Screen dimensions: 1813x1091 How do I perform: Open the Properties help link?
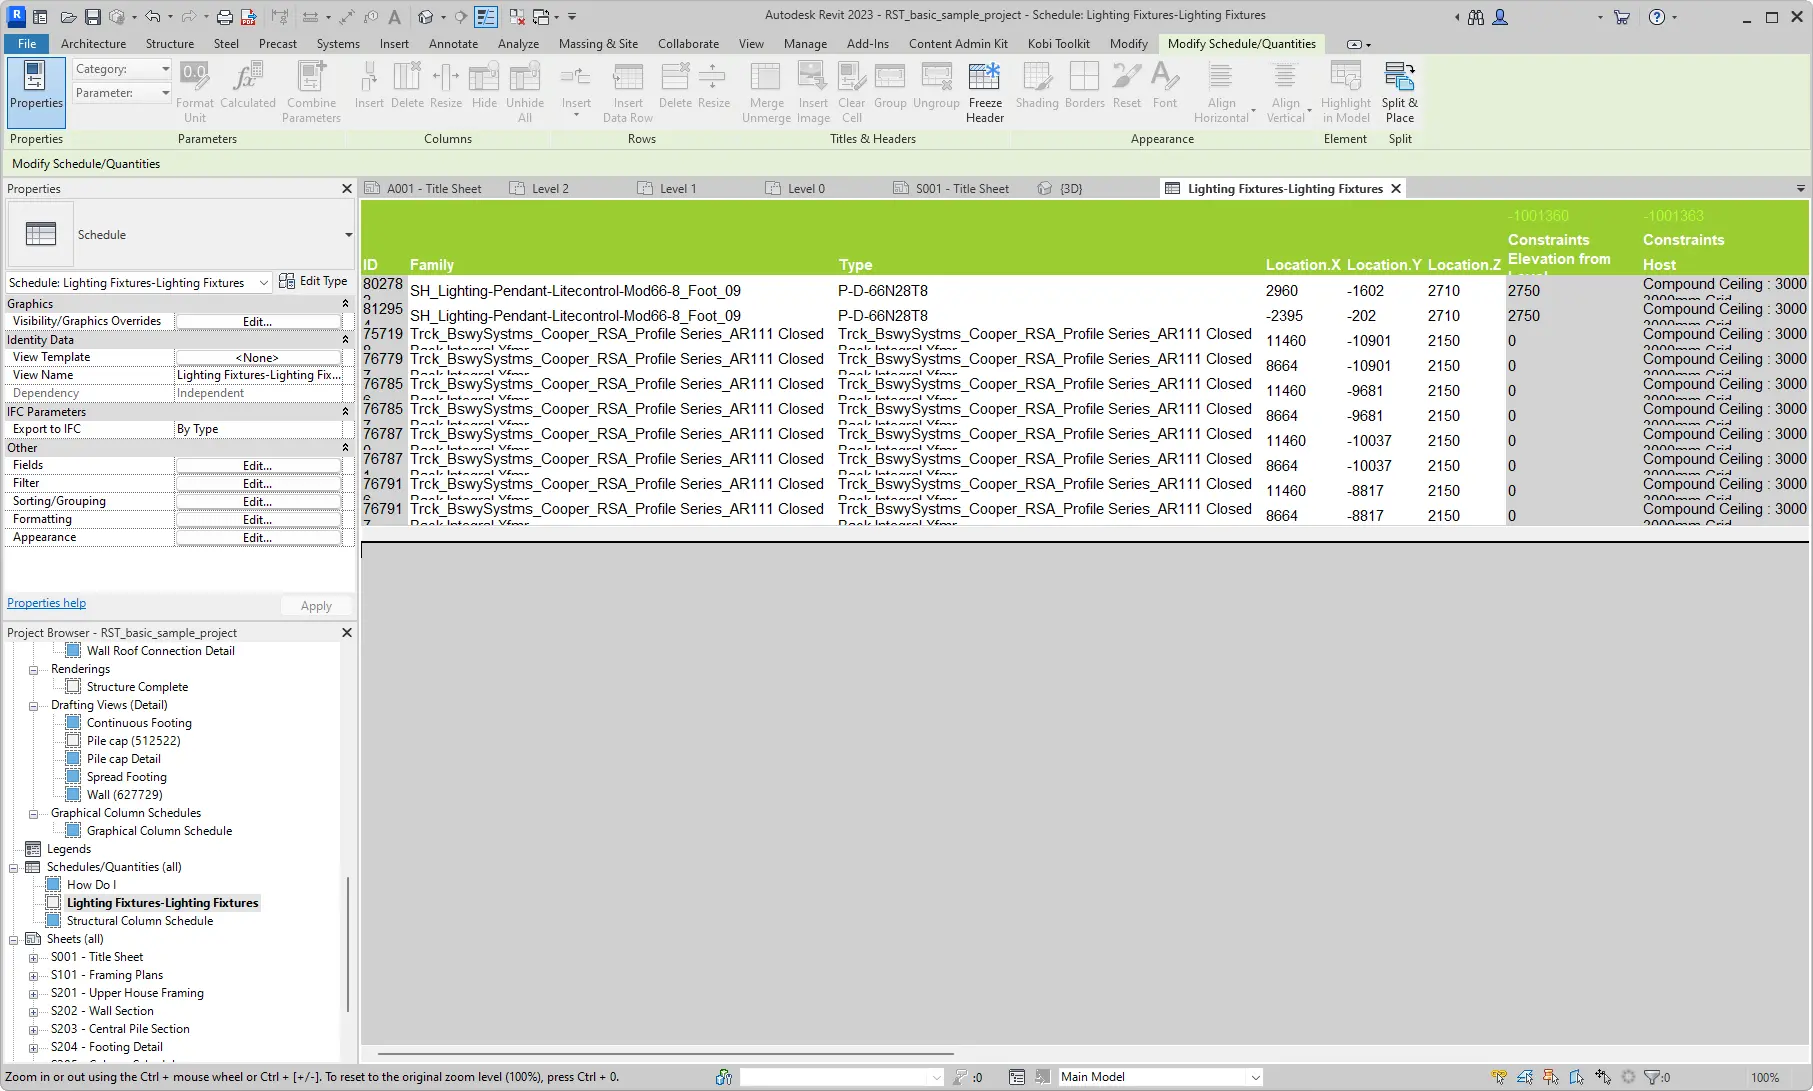coord(46,602)
